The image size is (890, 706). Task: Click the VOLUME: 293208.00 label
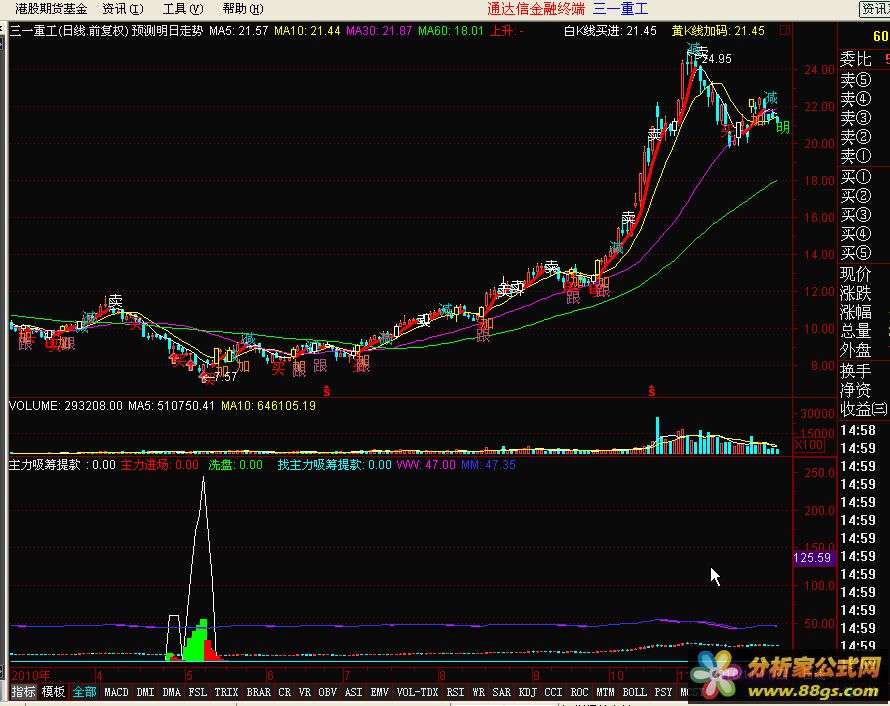[66, 406]
